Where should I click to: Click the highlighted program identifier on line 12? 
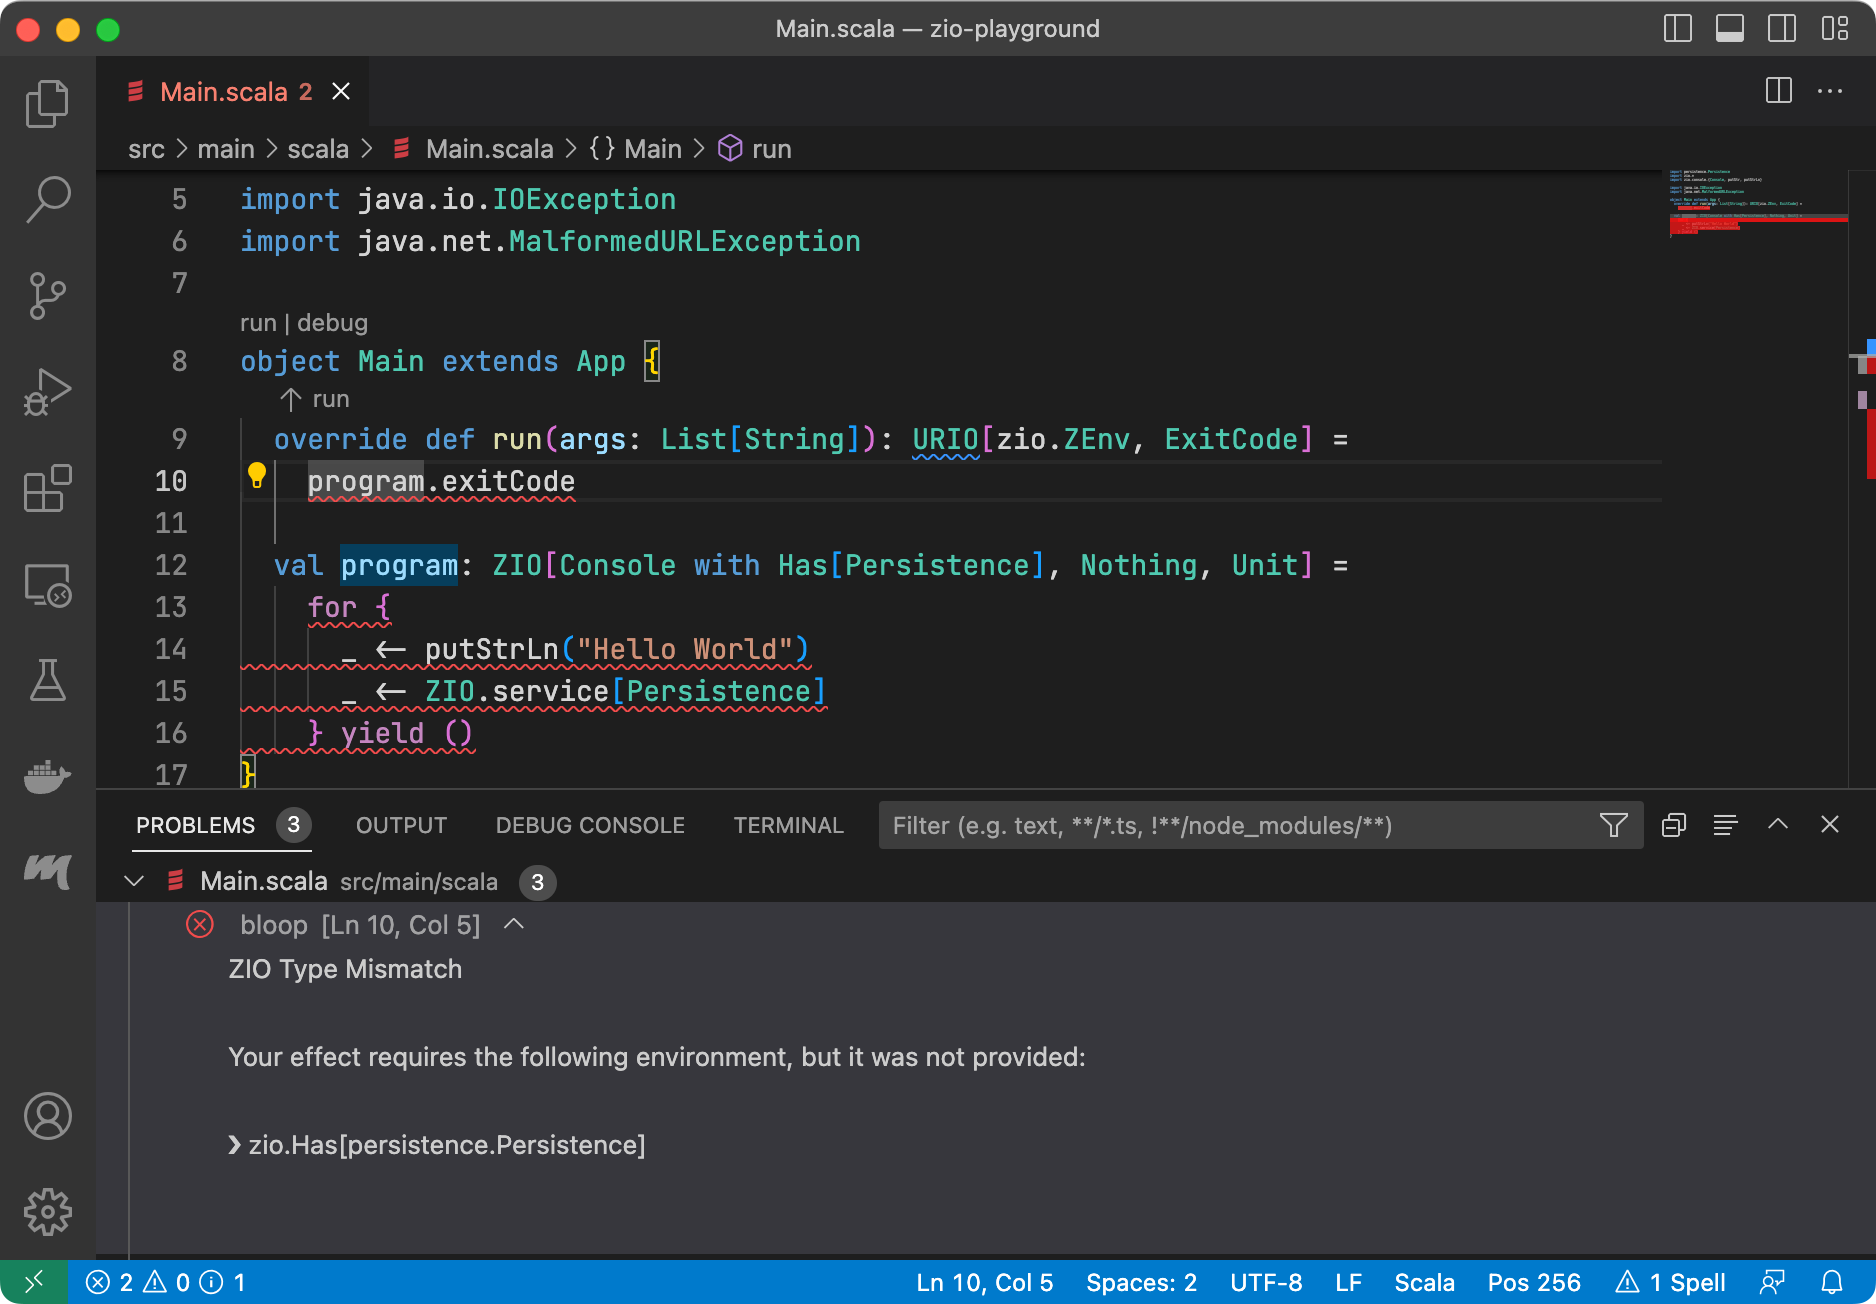[399, 565]
